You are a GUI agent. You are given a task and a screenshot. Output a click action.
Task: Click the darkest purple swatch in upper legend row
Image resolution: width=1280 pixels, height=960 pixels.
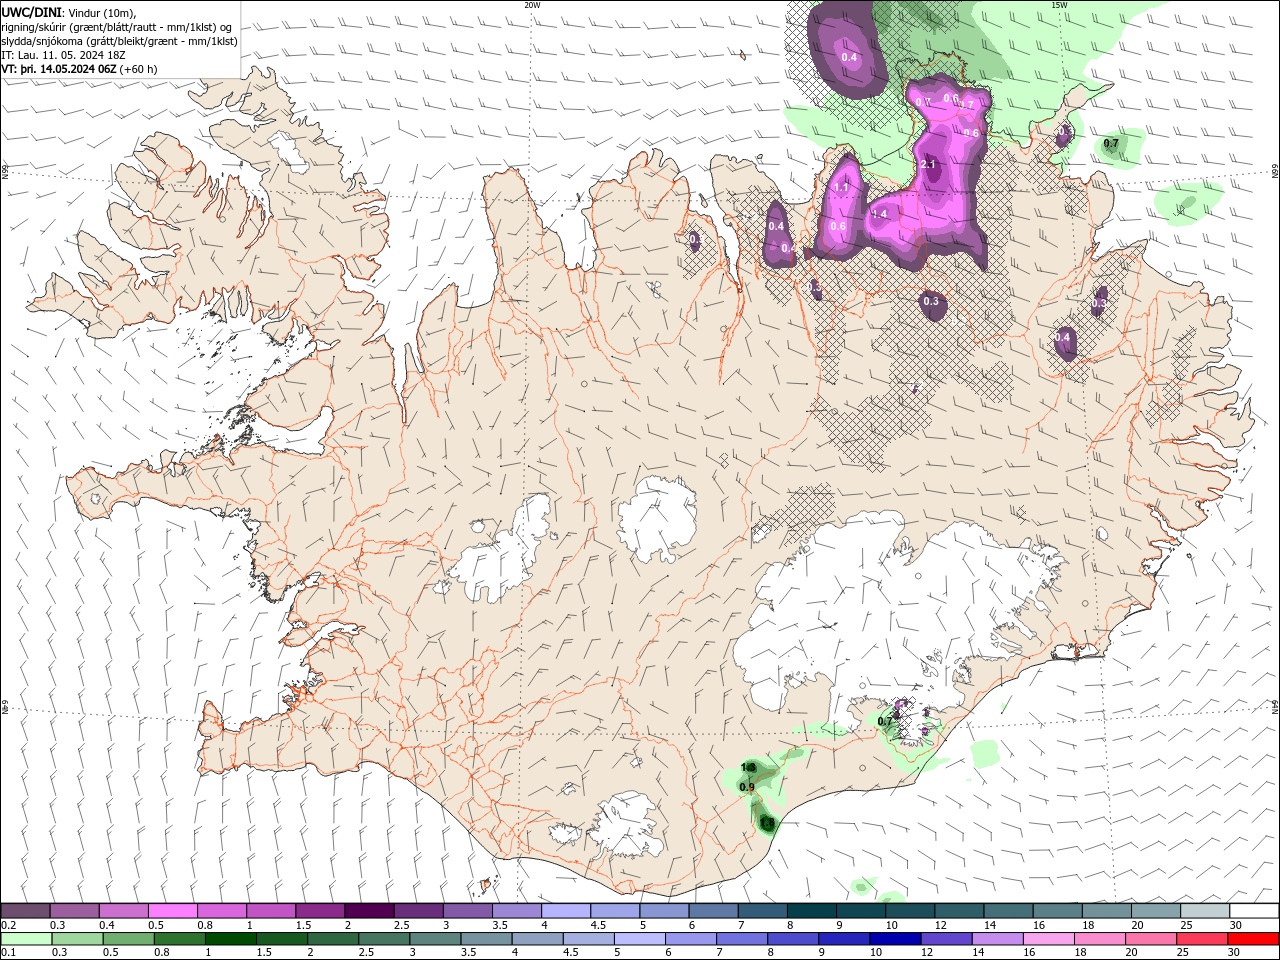tap(368, 910)
